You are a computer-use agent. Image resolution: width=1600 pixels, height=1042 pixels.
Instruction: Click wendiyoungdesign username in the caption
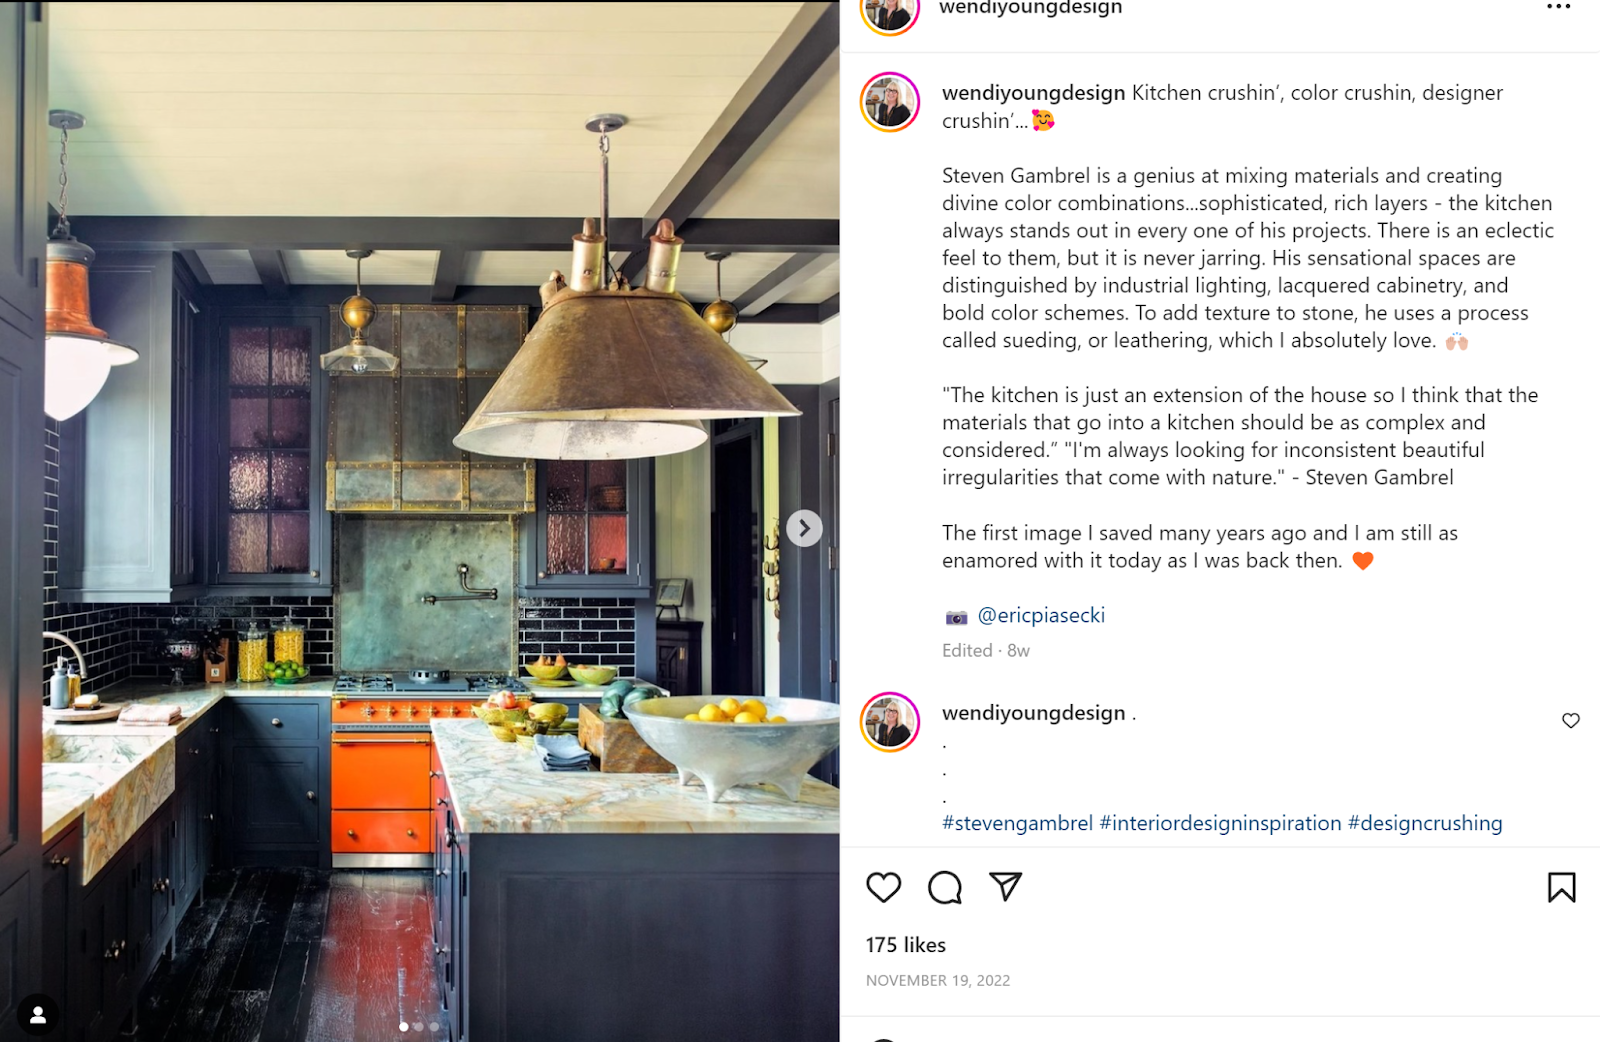(1034, 93)
